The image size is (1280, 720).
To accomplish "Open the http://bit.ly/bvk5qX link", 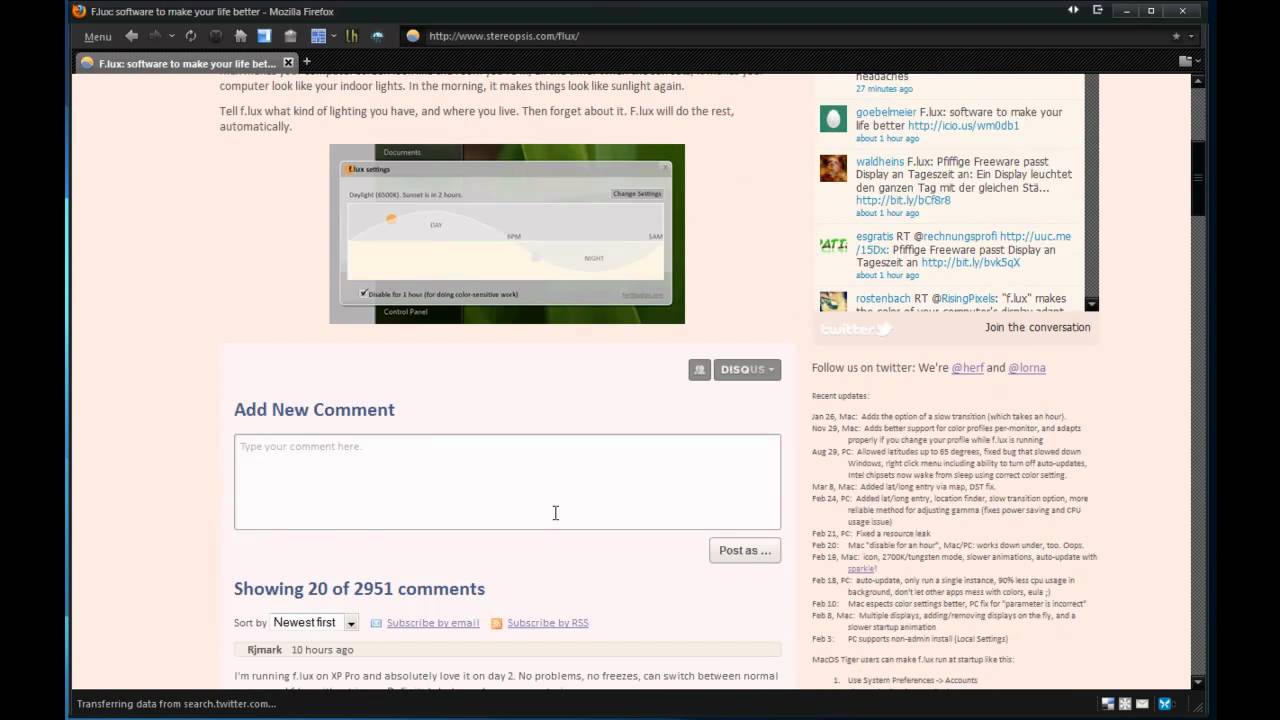I will click(971, 263).
